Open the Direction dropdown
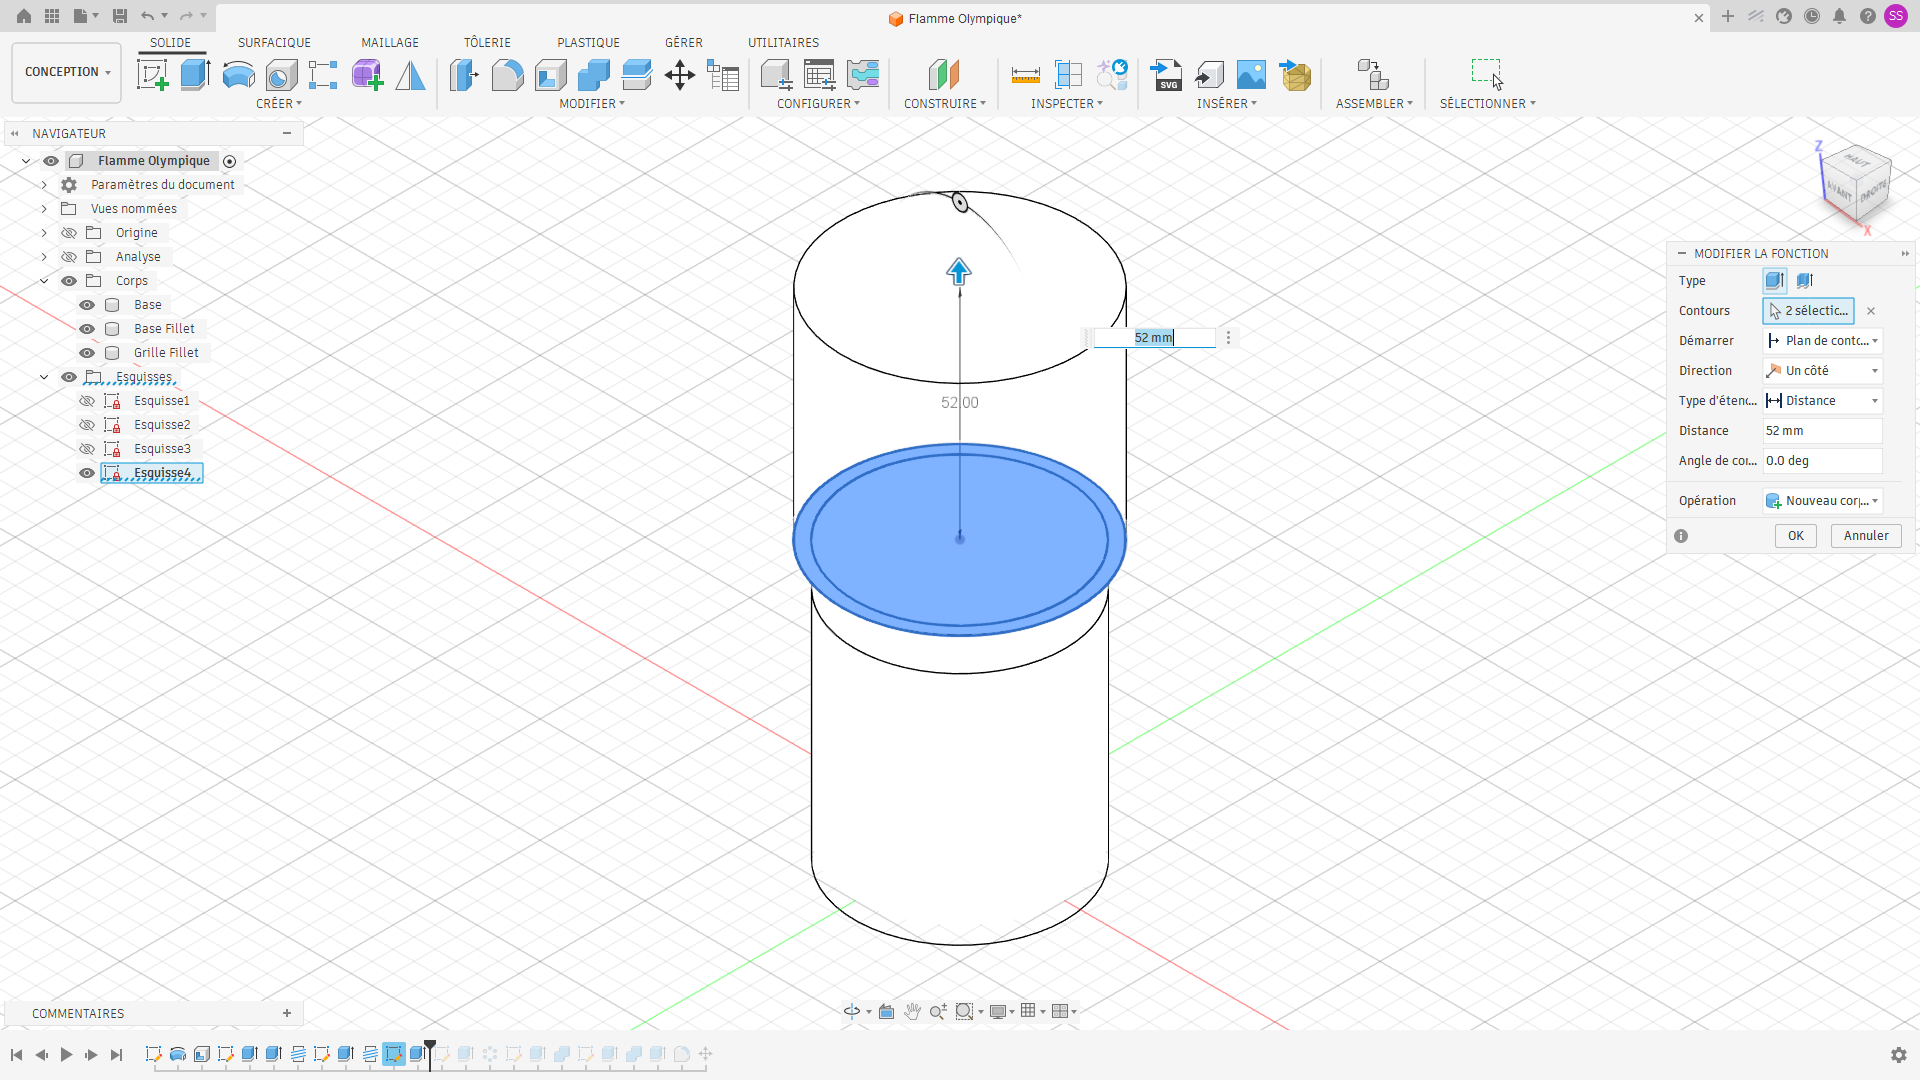This screenshot has width=1920, height=1080. click(x=1822, y=371)
